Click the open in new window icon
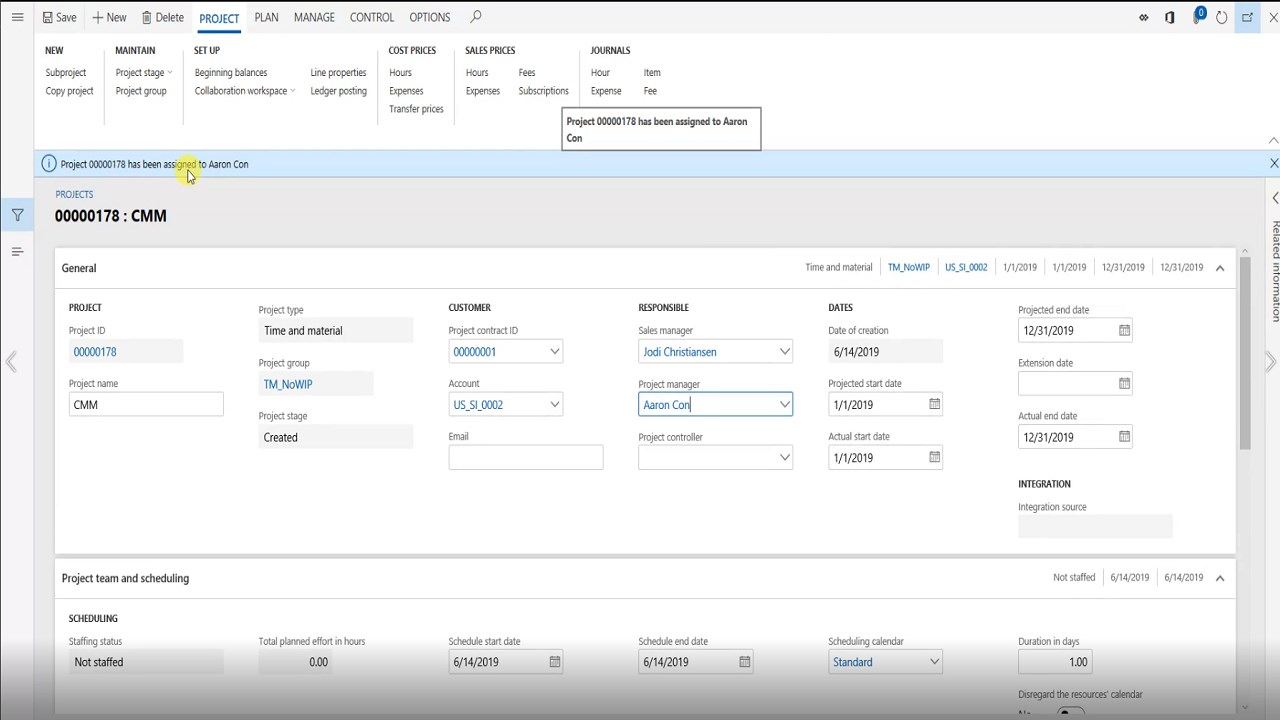 tap(1248, 17)
